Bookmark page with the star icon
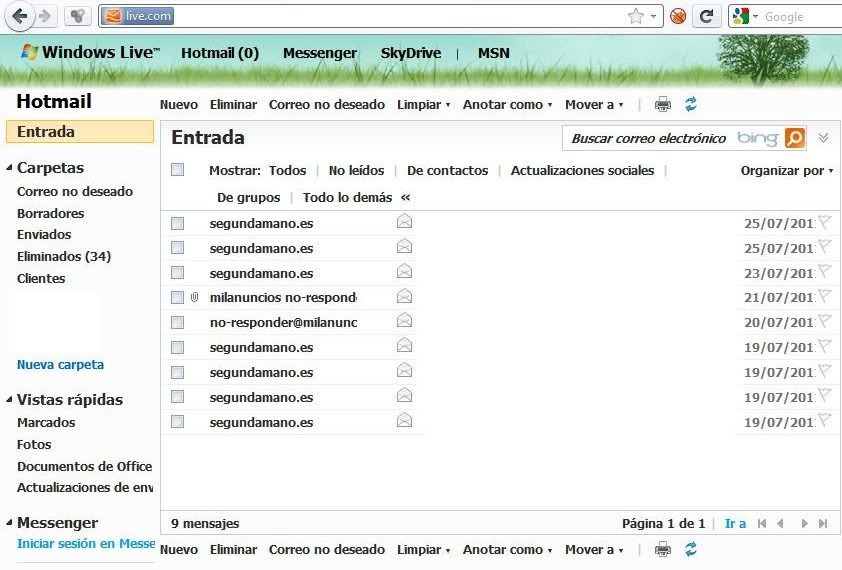 pyautogui.click(x=636, y=16)
